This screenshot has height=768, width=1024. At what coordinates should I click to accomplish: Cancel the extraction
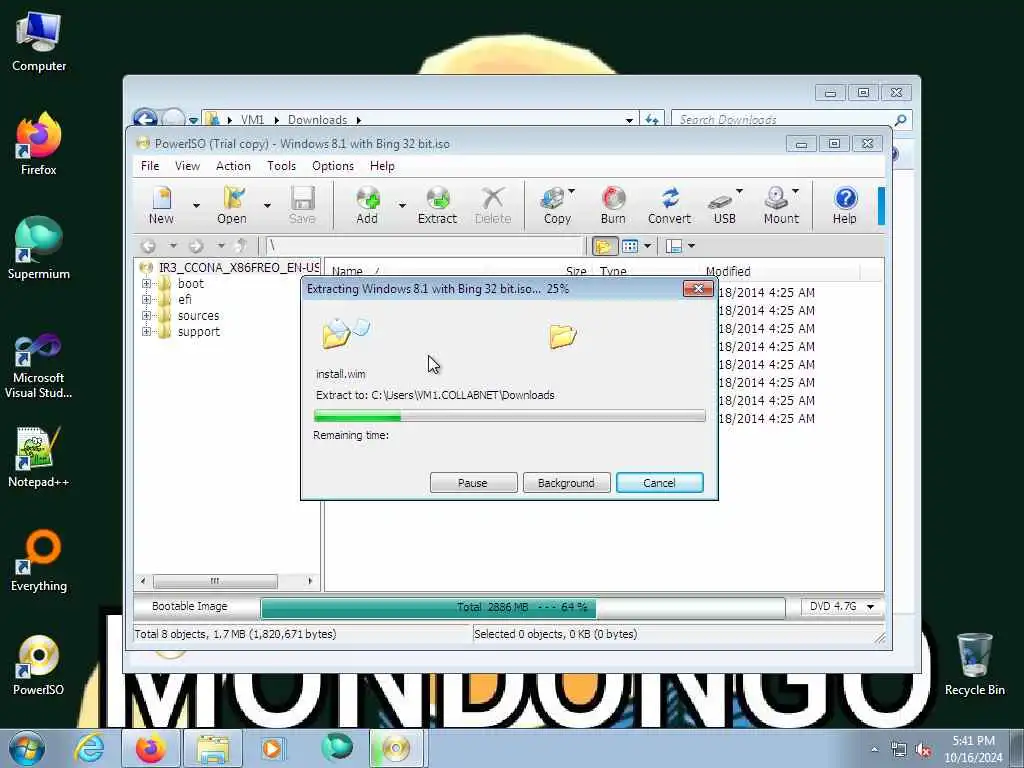pos(660,483)
